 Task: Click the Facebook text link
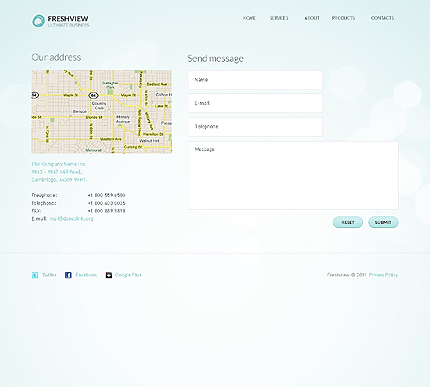tap(86, 275)
